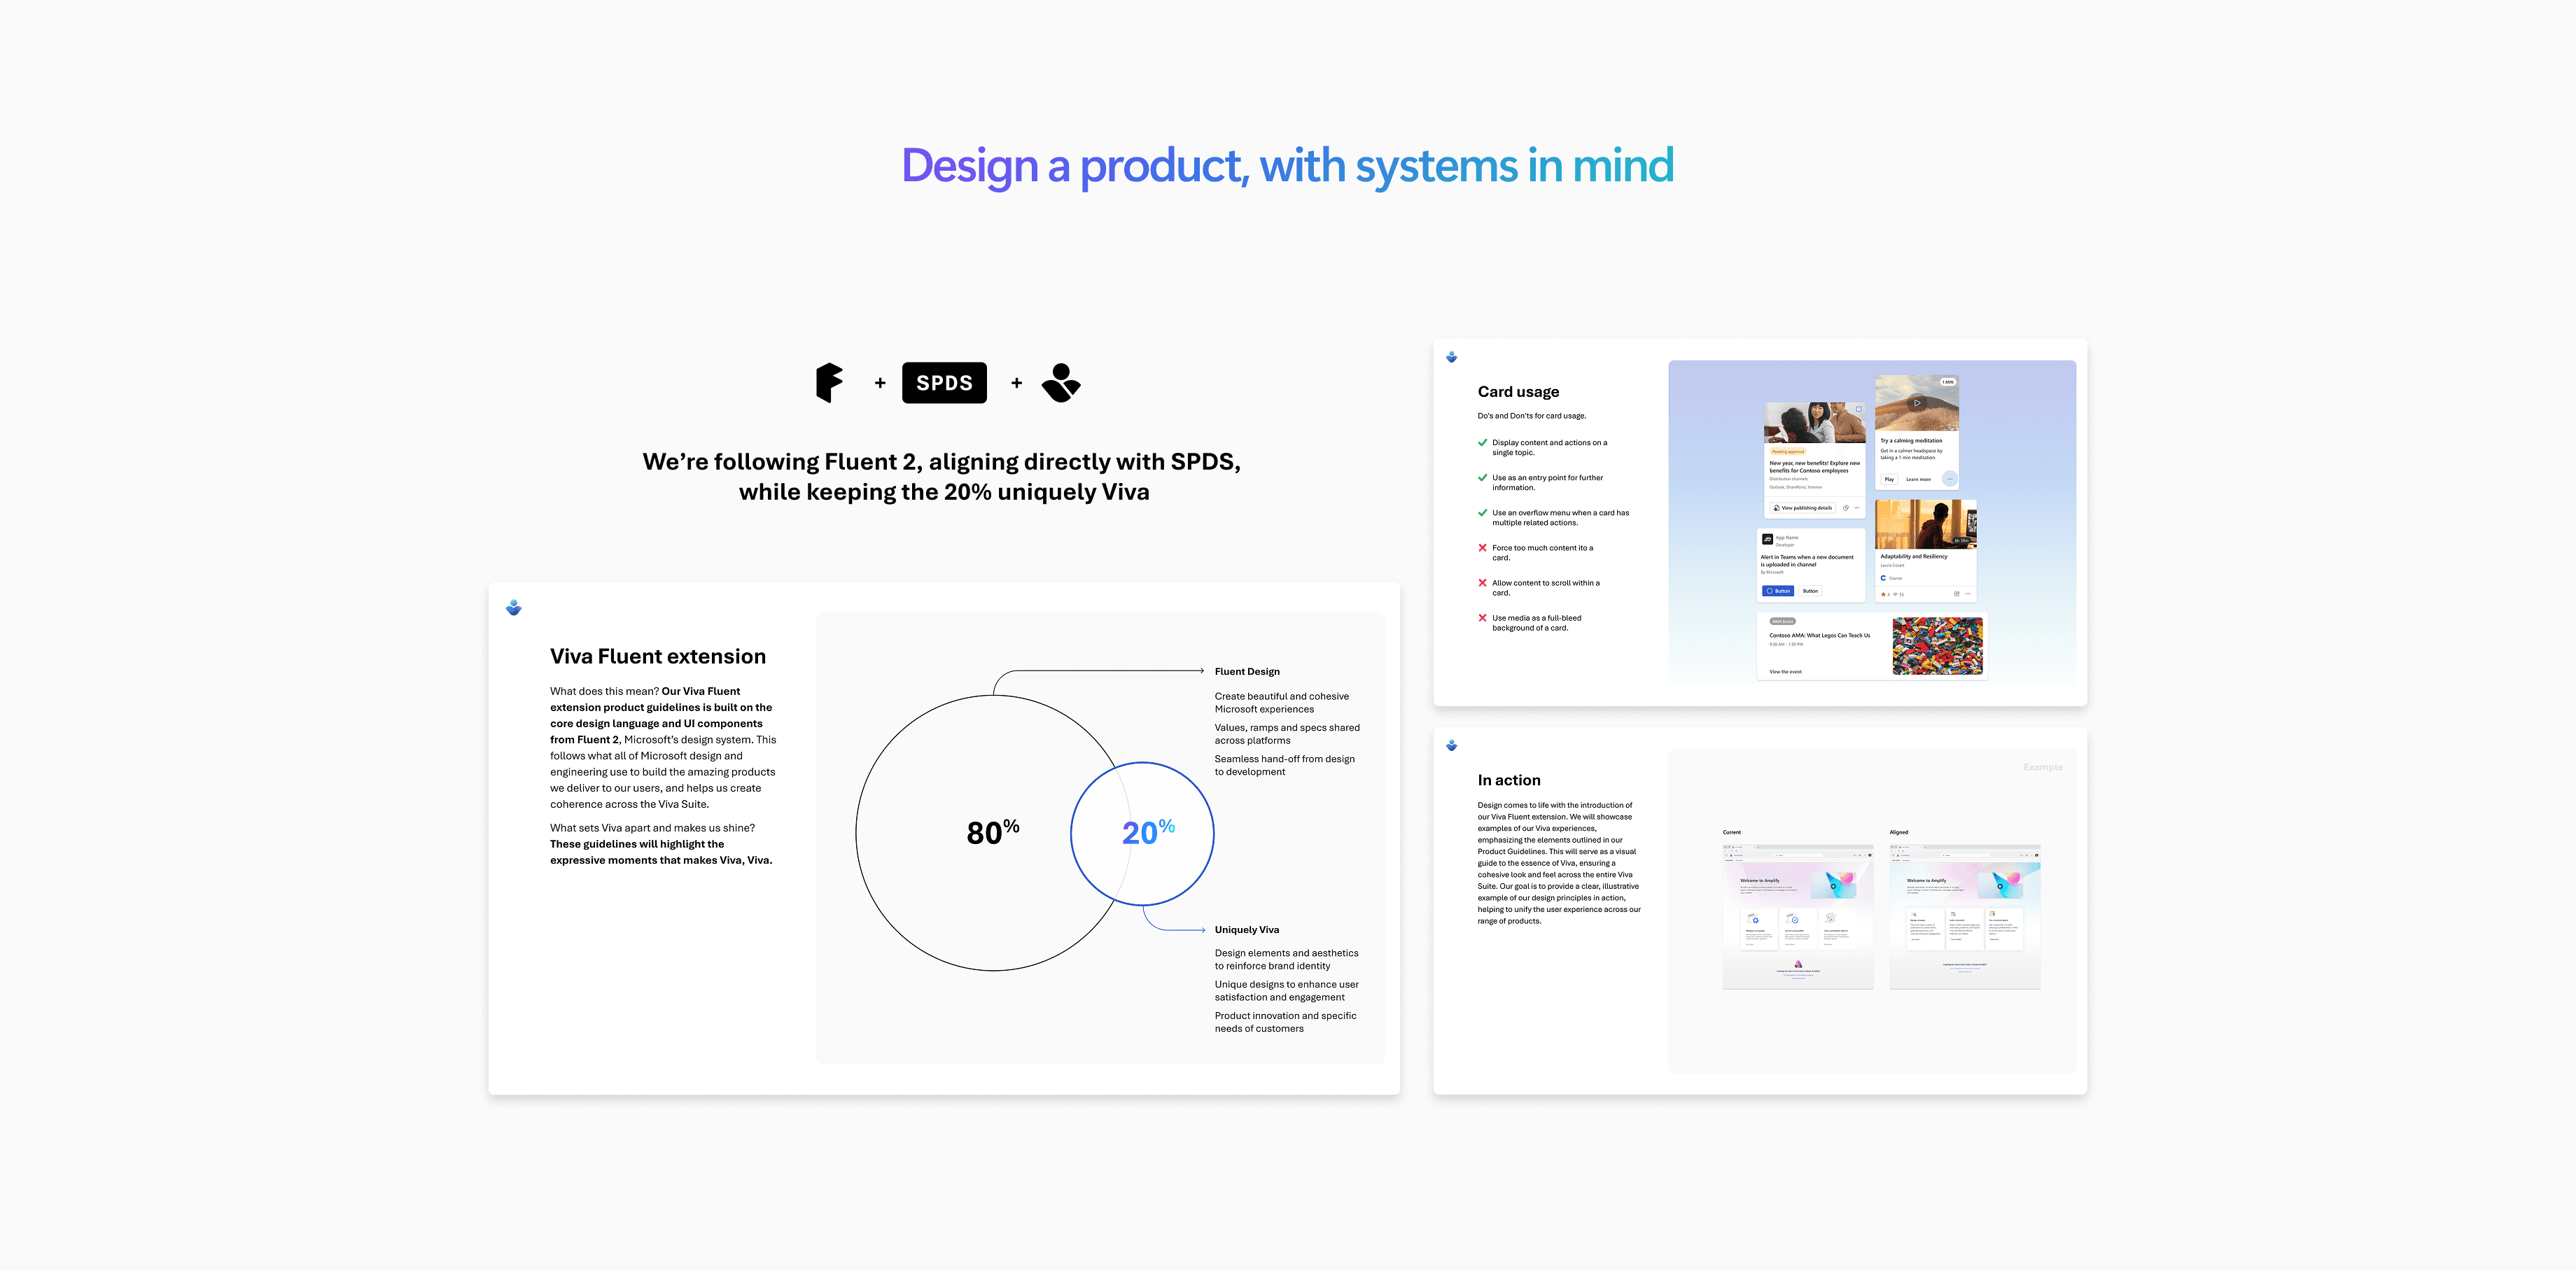Image resolution: width=2576 pixels, height=1271 pixels.
Task: Click Viva logo on In action slide
Action: point(1452,745)
